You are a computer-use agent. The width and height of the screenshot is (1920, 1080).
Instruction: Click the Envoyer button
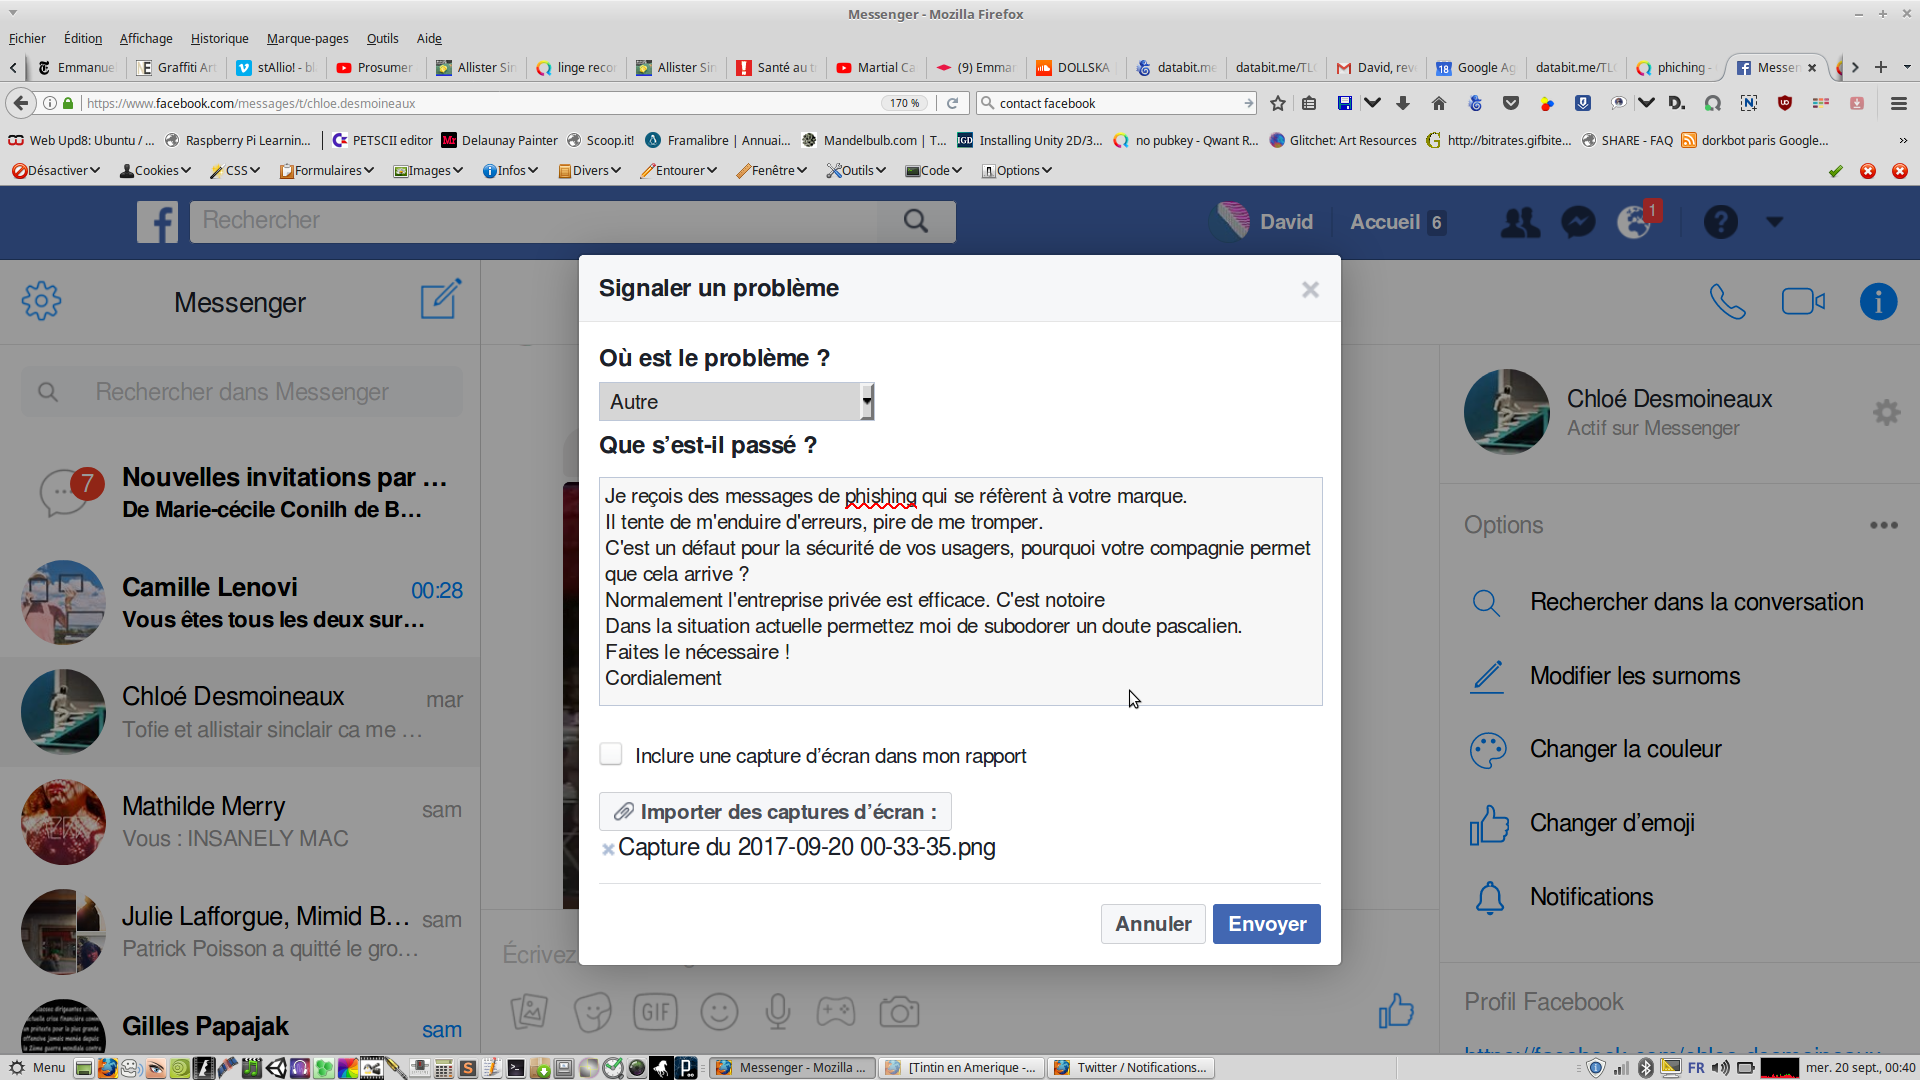[1266, 924]
